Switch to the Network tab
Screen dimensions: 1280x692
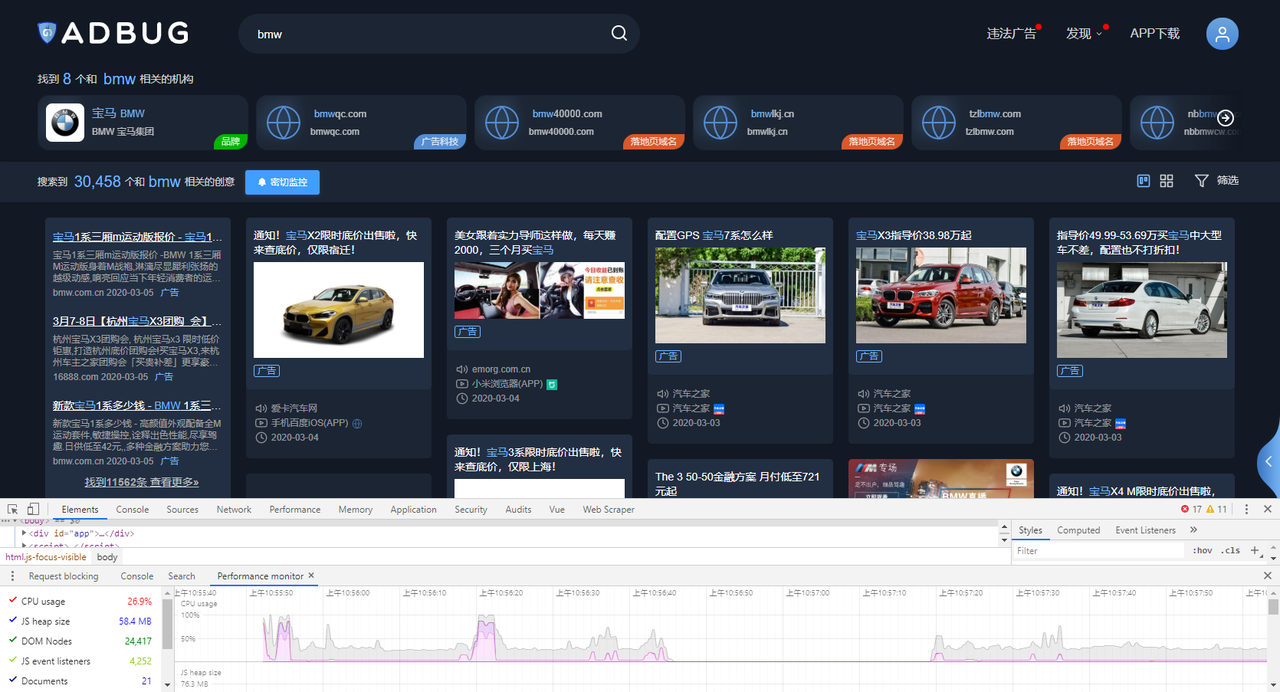click(x=234, y=509)
